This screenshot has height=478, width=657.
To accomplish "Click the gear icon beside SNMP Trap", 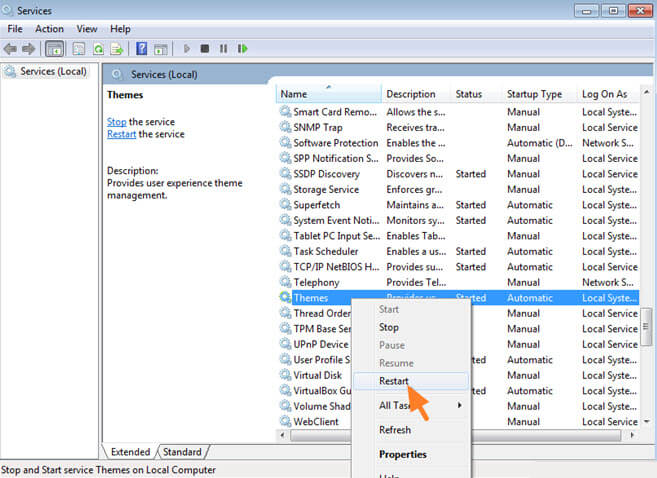I will pos(285,127).
